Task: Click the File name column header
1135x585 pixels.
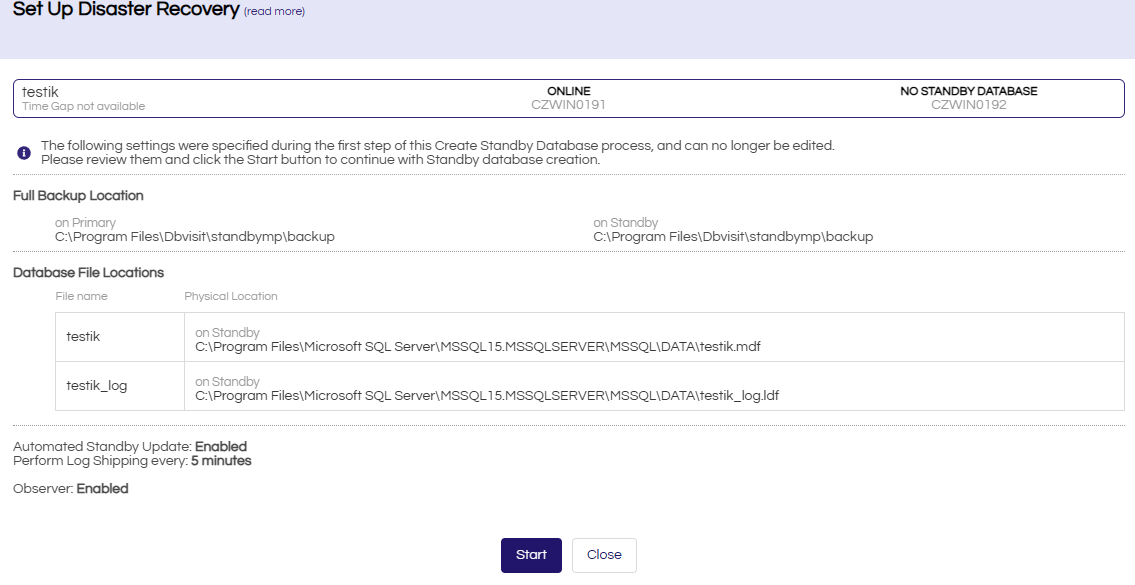Action: [81, 296]
